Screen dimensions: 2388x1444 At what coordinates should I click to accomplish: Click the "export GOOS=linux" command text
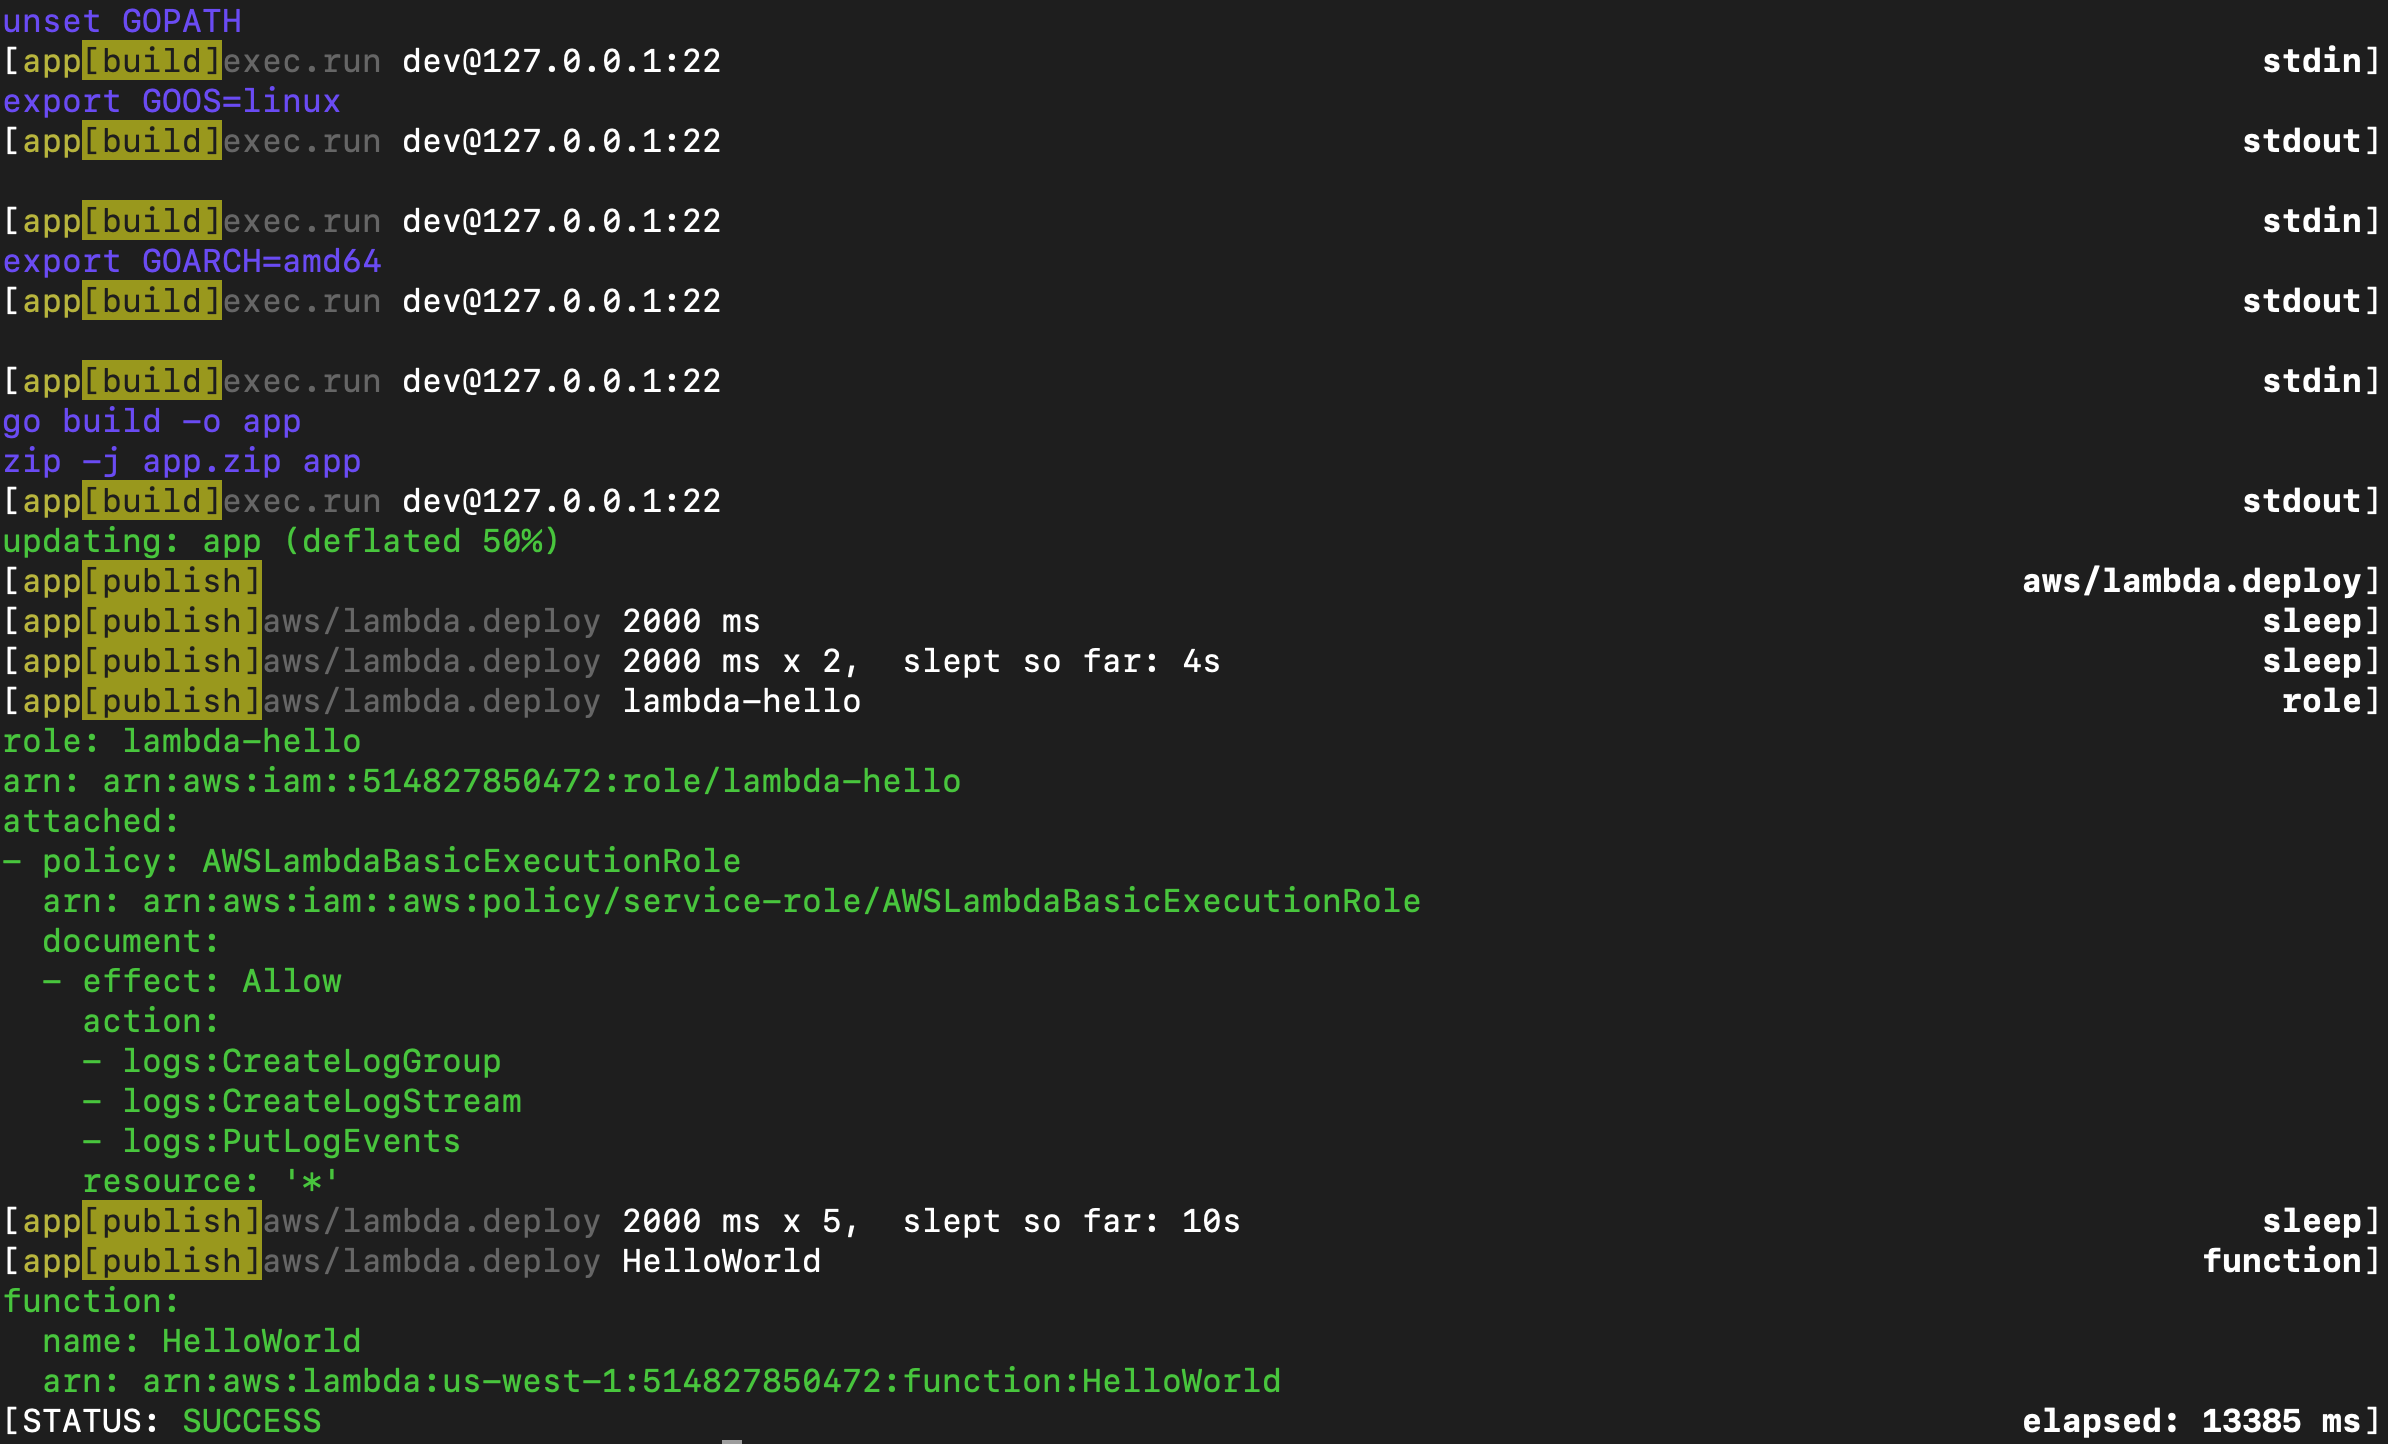point(171,101)
